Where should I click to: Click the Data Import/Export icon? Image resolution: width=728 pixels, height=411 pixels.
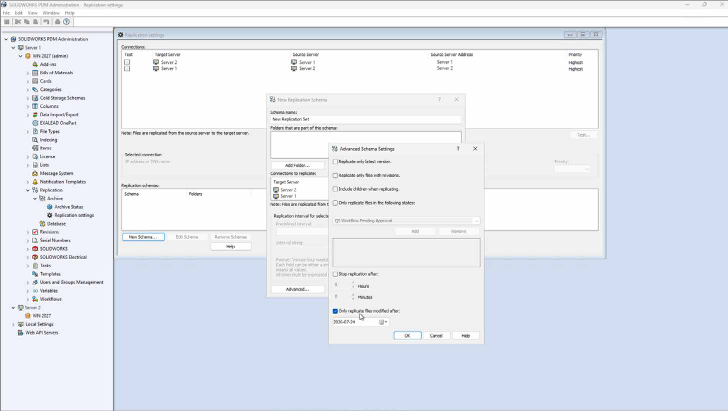click(x=35, y=115)
